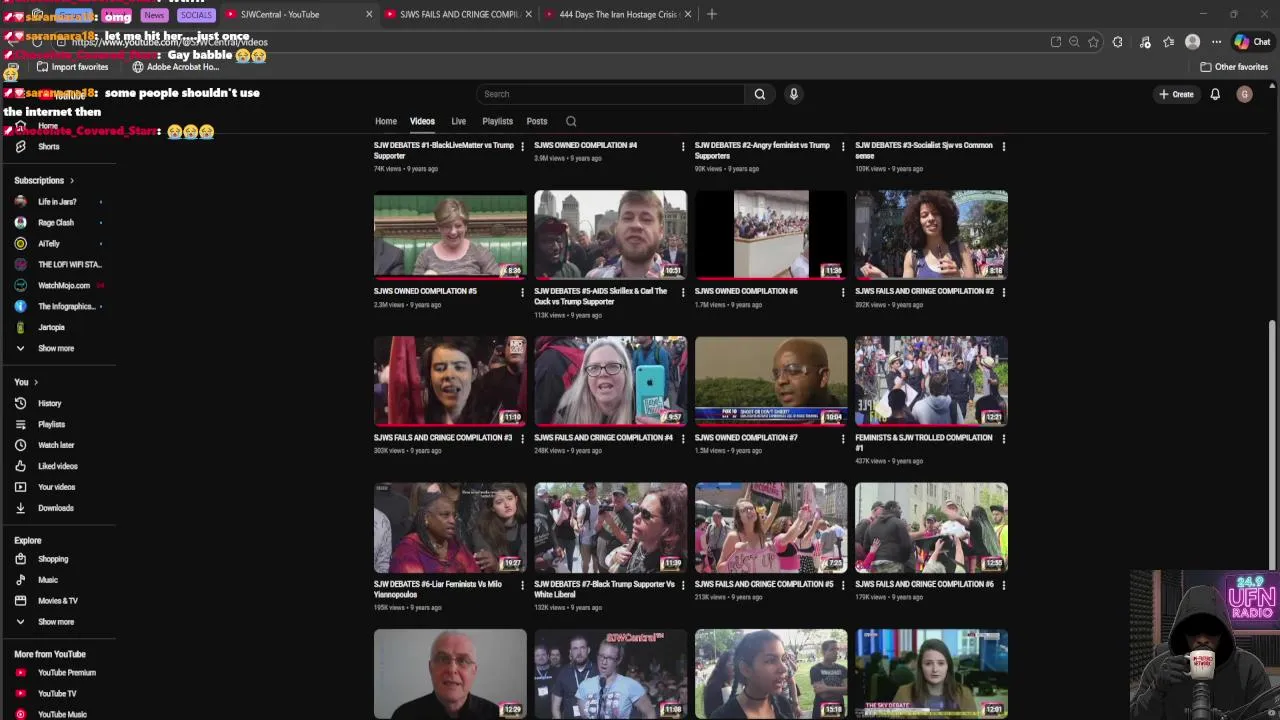
Task: Expand the Subscriptions section chevron
Action: [72, 181]
